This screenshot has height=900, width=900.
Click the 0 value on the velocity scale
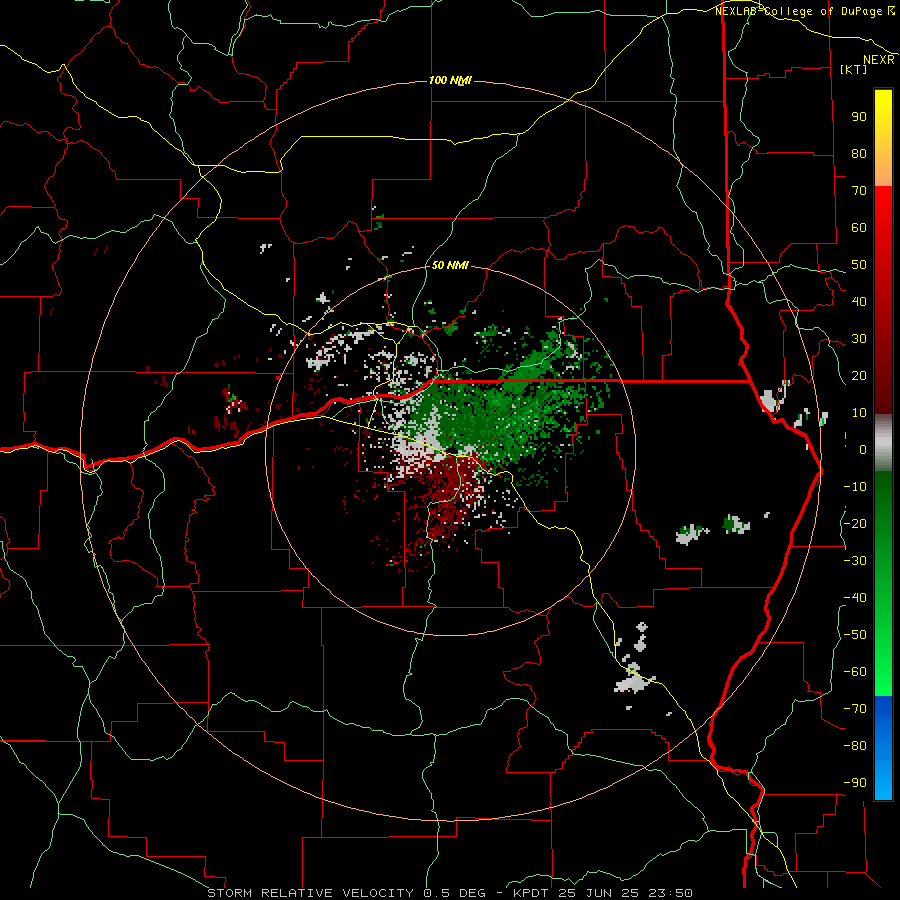[x=863, y=449]
